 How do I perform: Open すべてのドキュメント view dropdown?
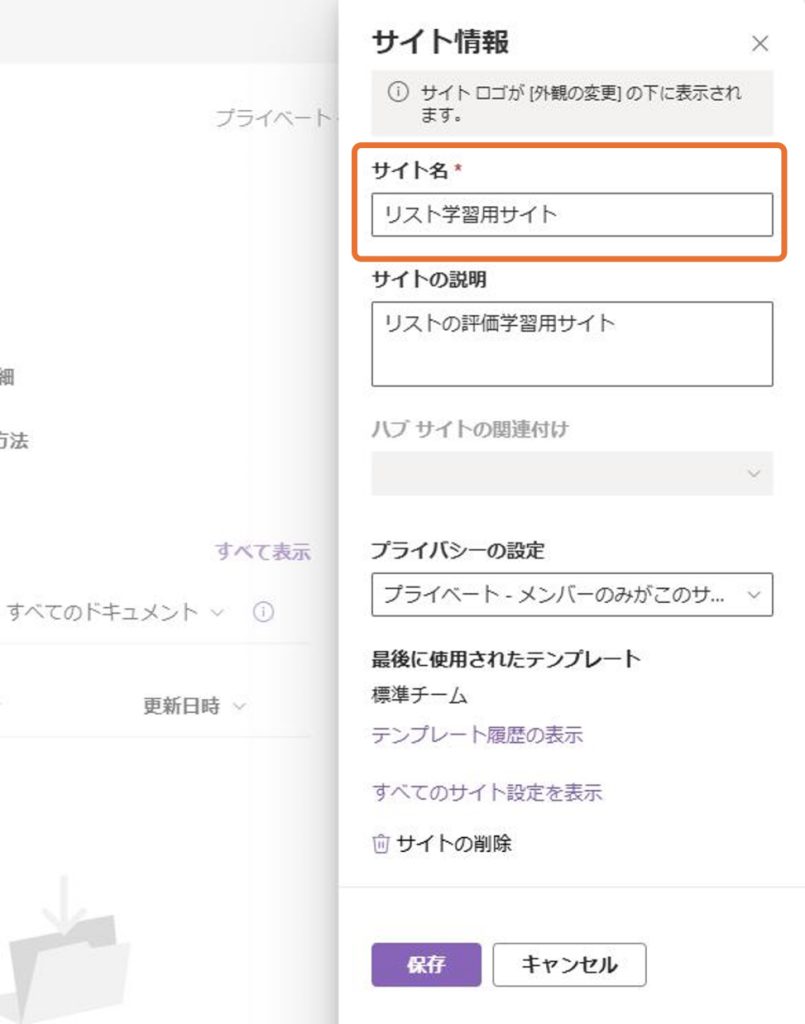pos(116,612)
